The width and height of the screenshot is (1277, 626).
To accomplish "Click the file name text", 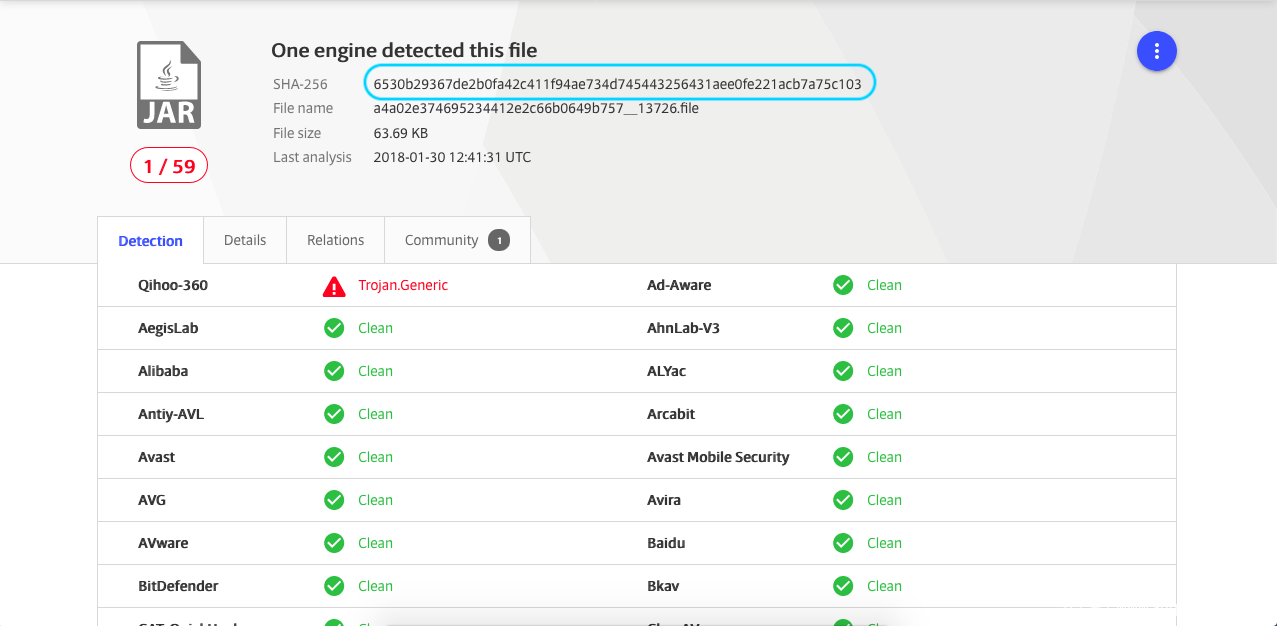I will click(535, 108).
